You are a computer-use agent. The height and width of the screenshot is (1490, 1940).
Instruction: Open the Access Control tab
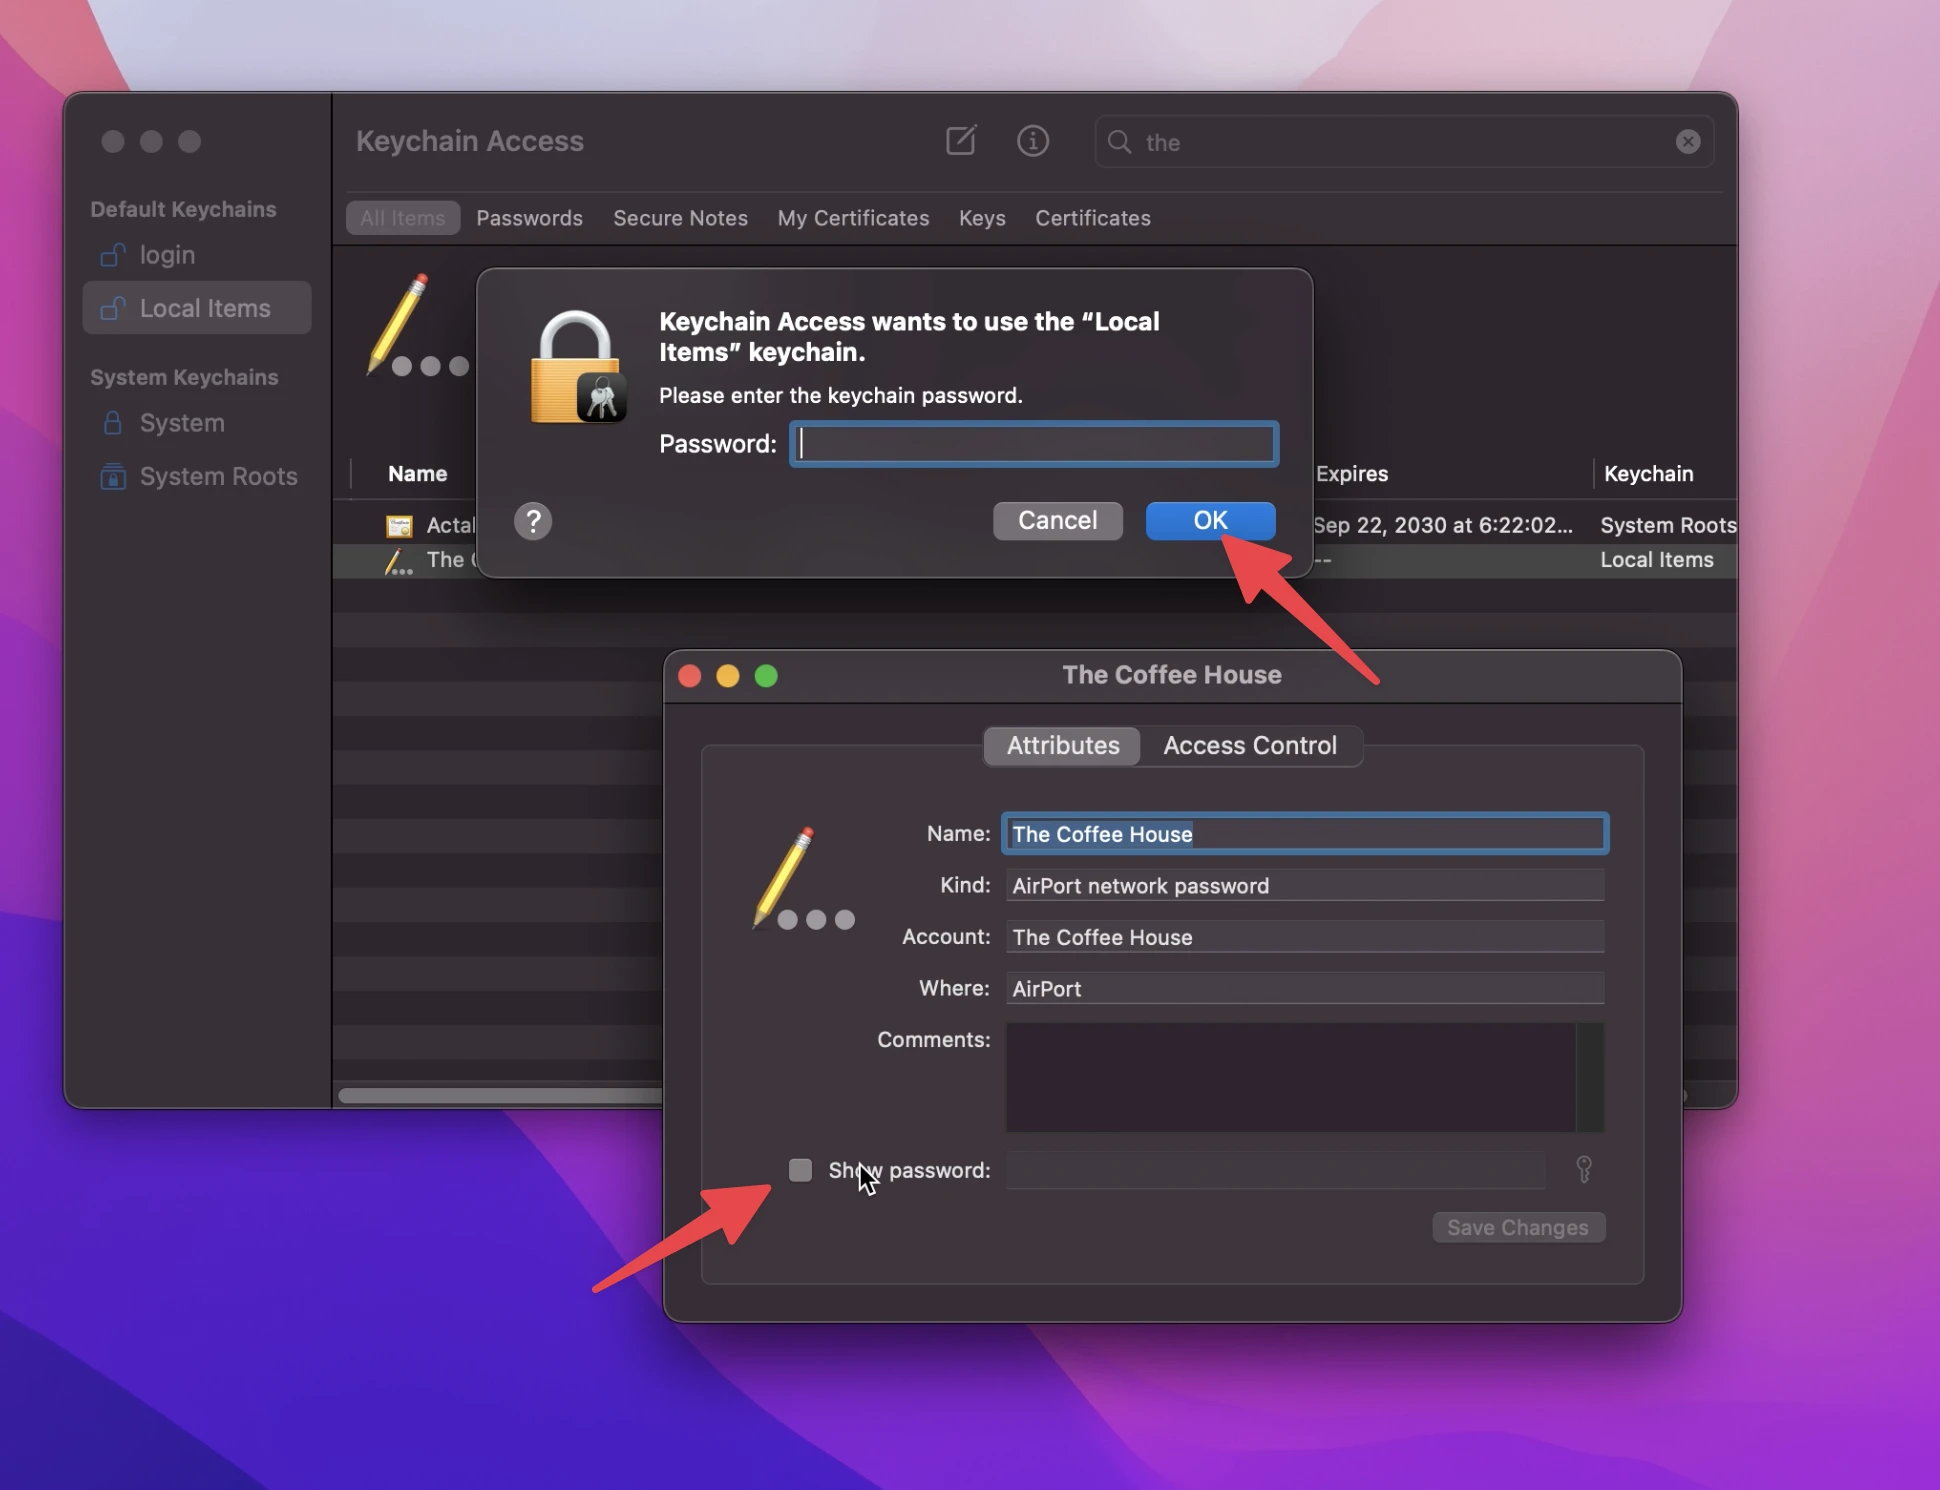click(x=1250, y=746)
